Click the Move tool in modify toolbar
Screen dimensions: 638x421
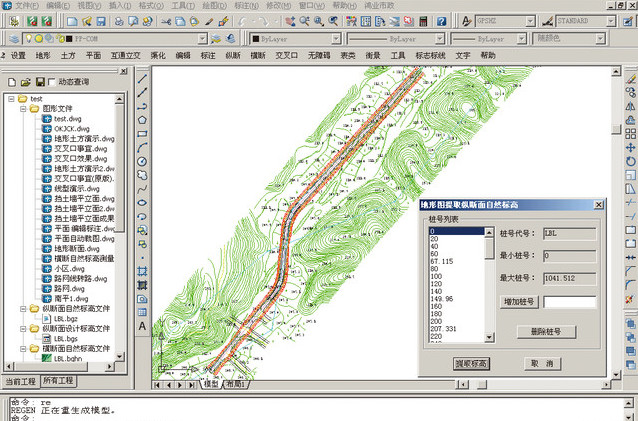[630, 148]
